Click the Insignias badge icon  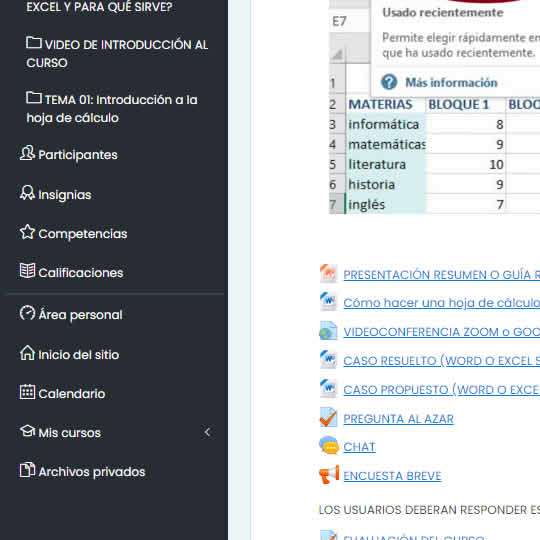(27, 193)
